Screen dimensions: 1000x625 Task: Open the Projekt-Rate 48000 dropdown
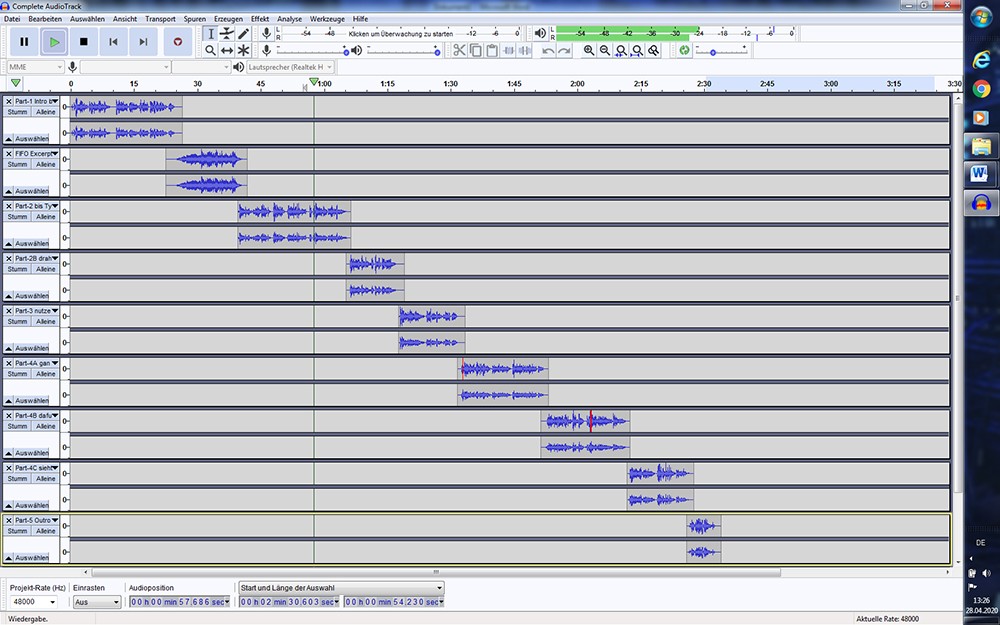(33, 602)
